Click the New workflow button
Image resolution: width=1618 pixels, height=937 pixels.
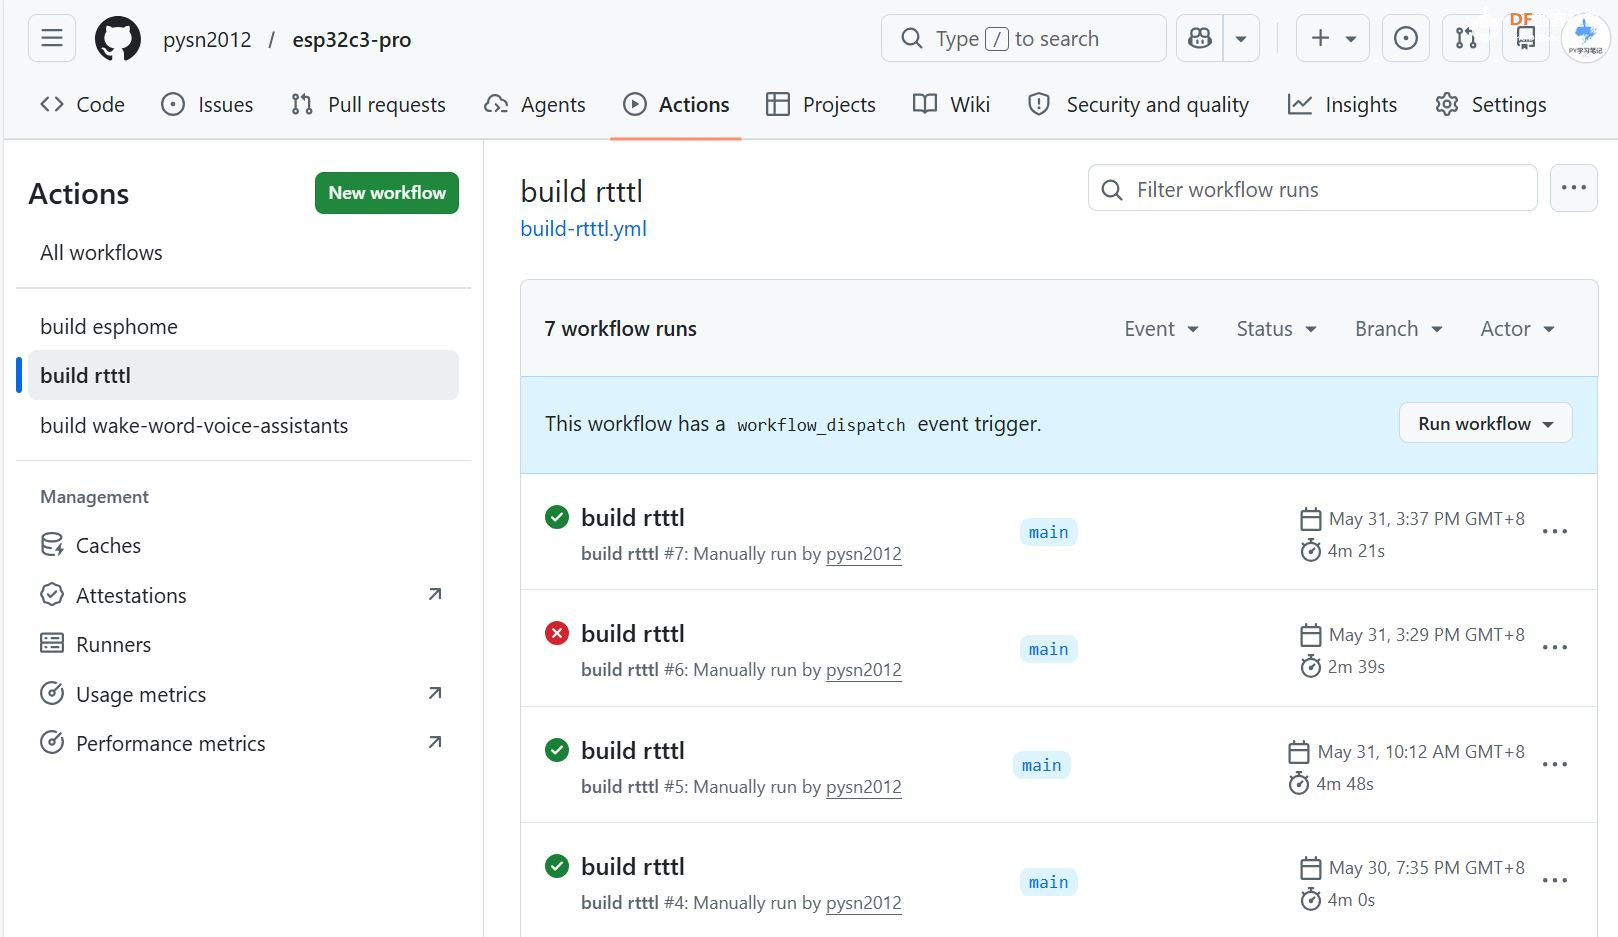tap(387, 193)
